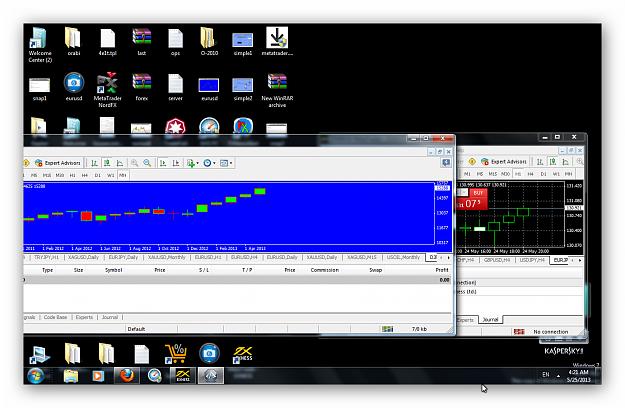Screen dimensions: 625x408
Task: Expand Periods clock dropdown arrow in left toolbar
Action: (214, 163)
